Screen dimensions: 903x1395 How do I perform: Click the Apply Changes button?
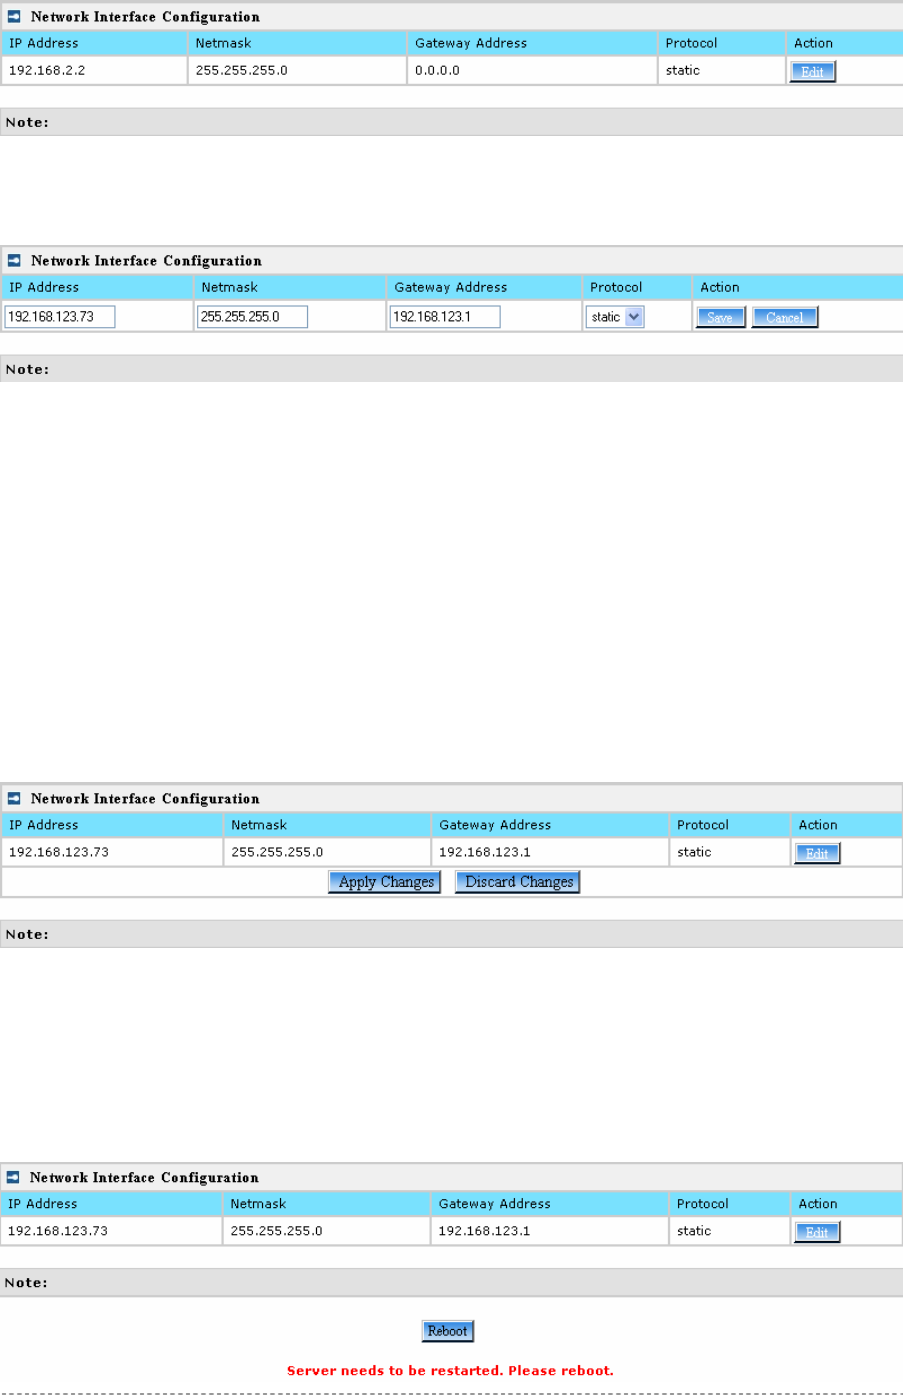click(385, 882)
